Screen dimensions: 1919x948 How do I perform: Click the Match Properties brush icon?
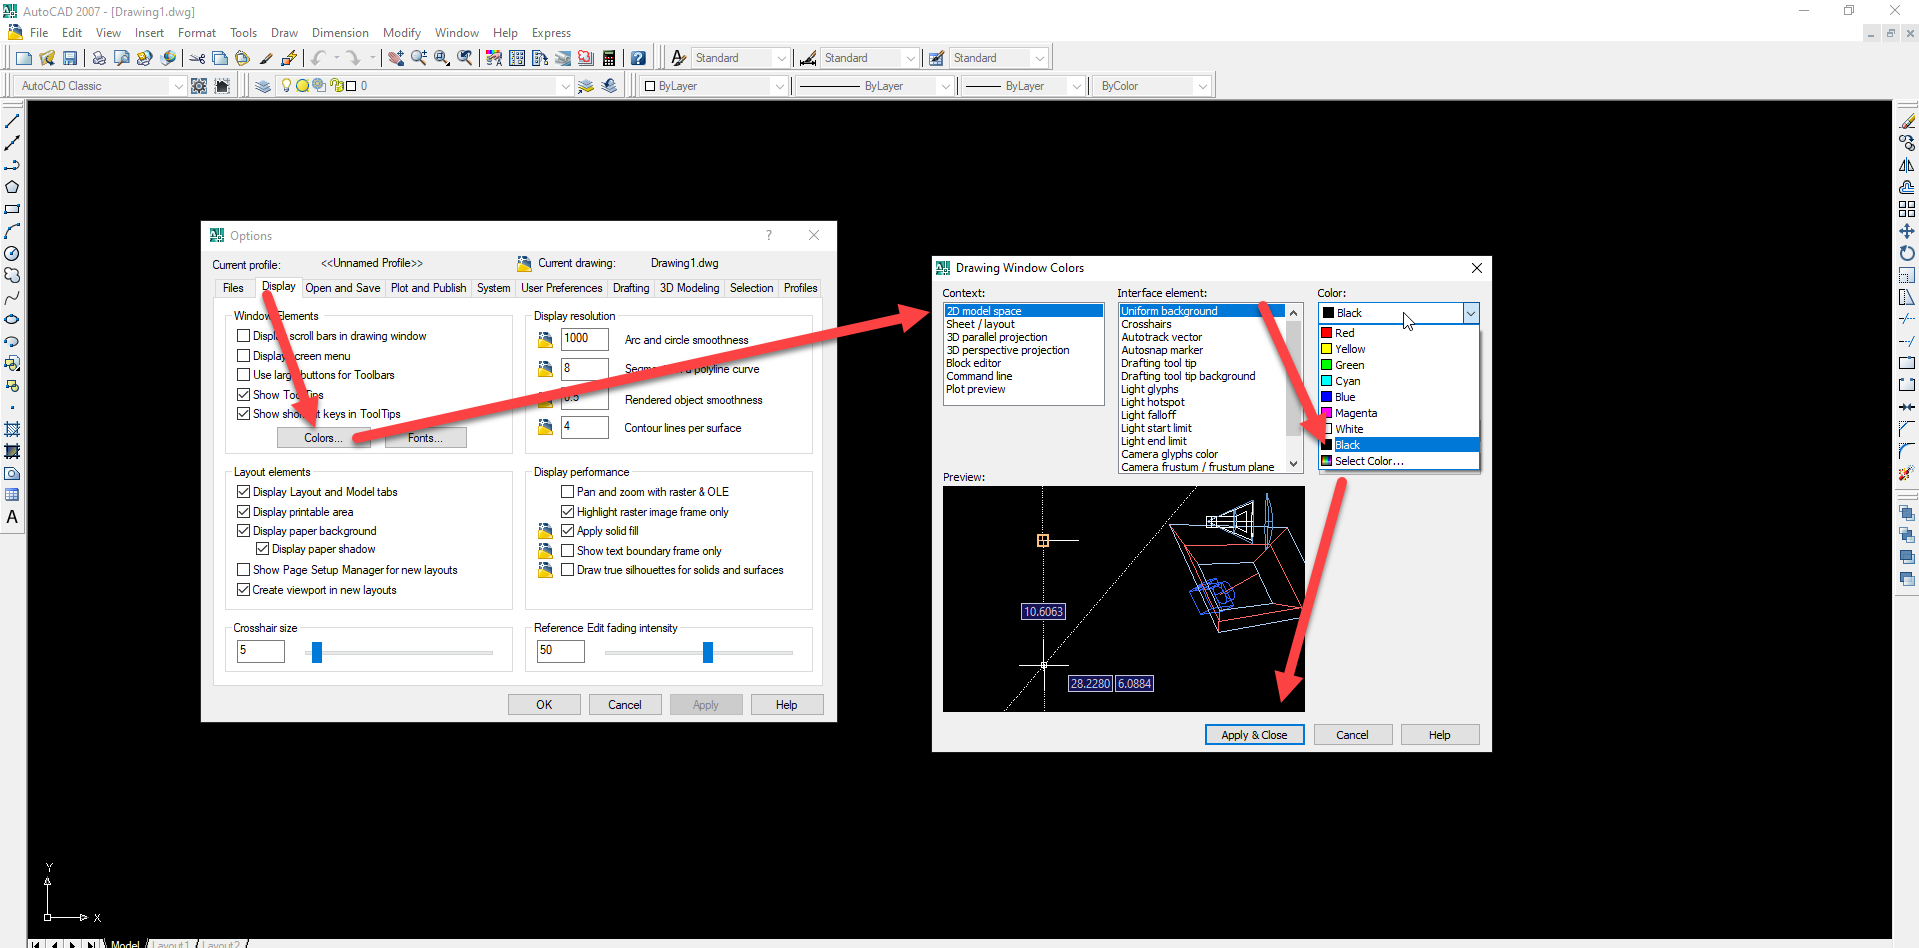(x=266, y=58)
